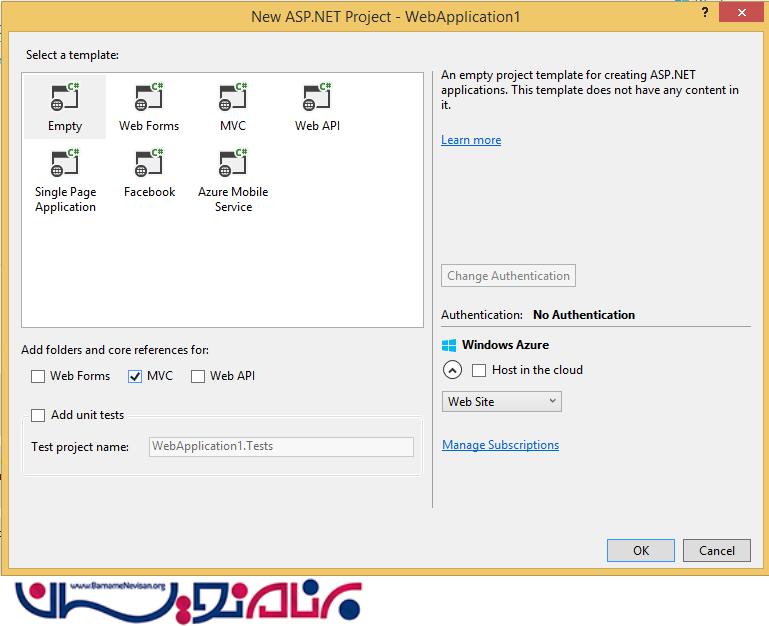Pick the MVC template icon
Viewport: 769px width, 626px height.
pos(233,98)
